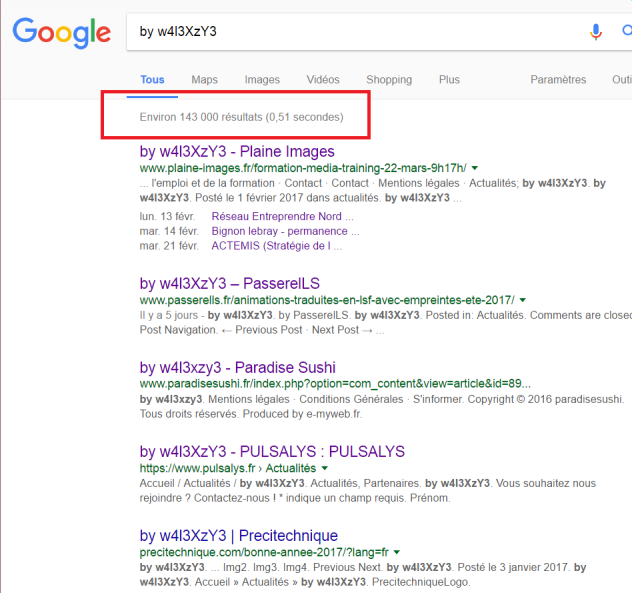This screenshot has height=593, width=632.
Task: Expand dropdown arrow beside plaine-images.fr URL
Action: click(x=475, y=169)
